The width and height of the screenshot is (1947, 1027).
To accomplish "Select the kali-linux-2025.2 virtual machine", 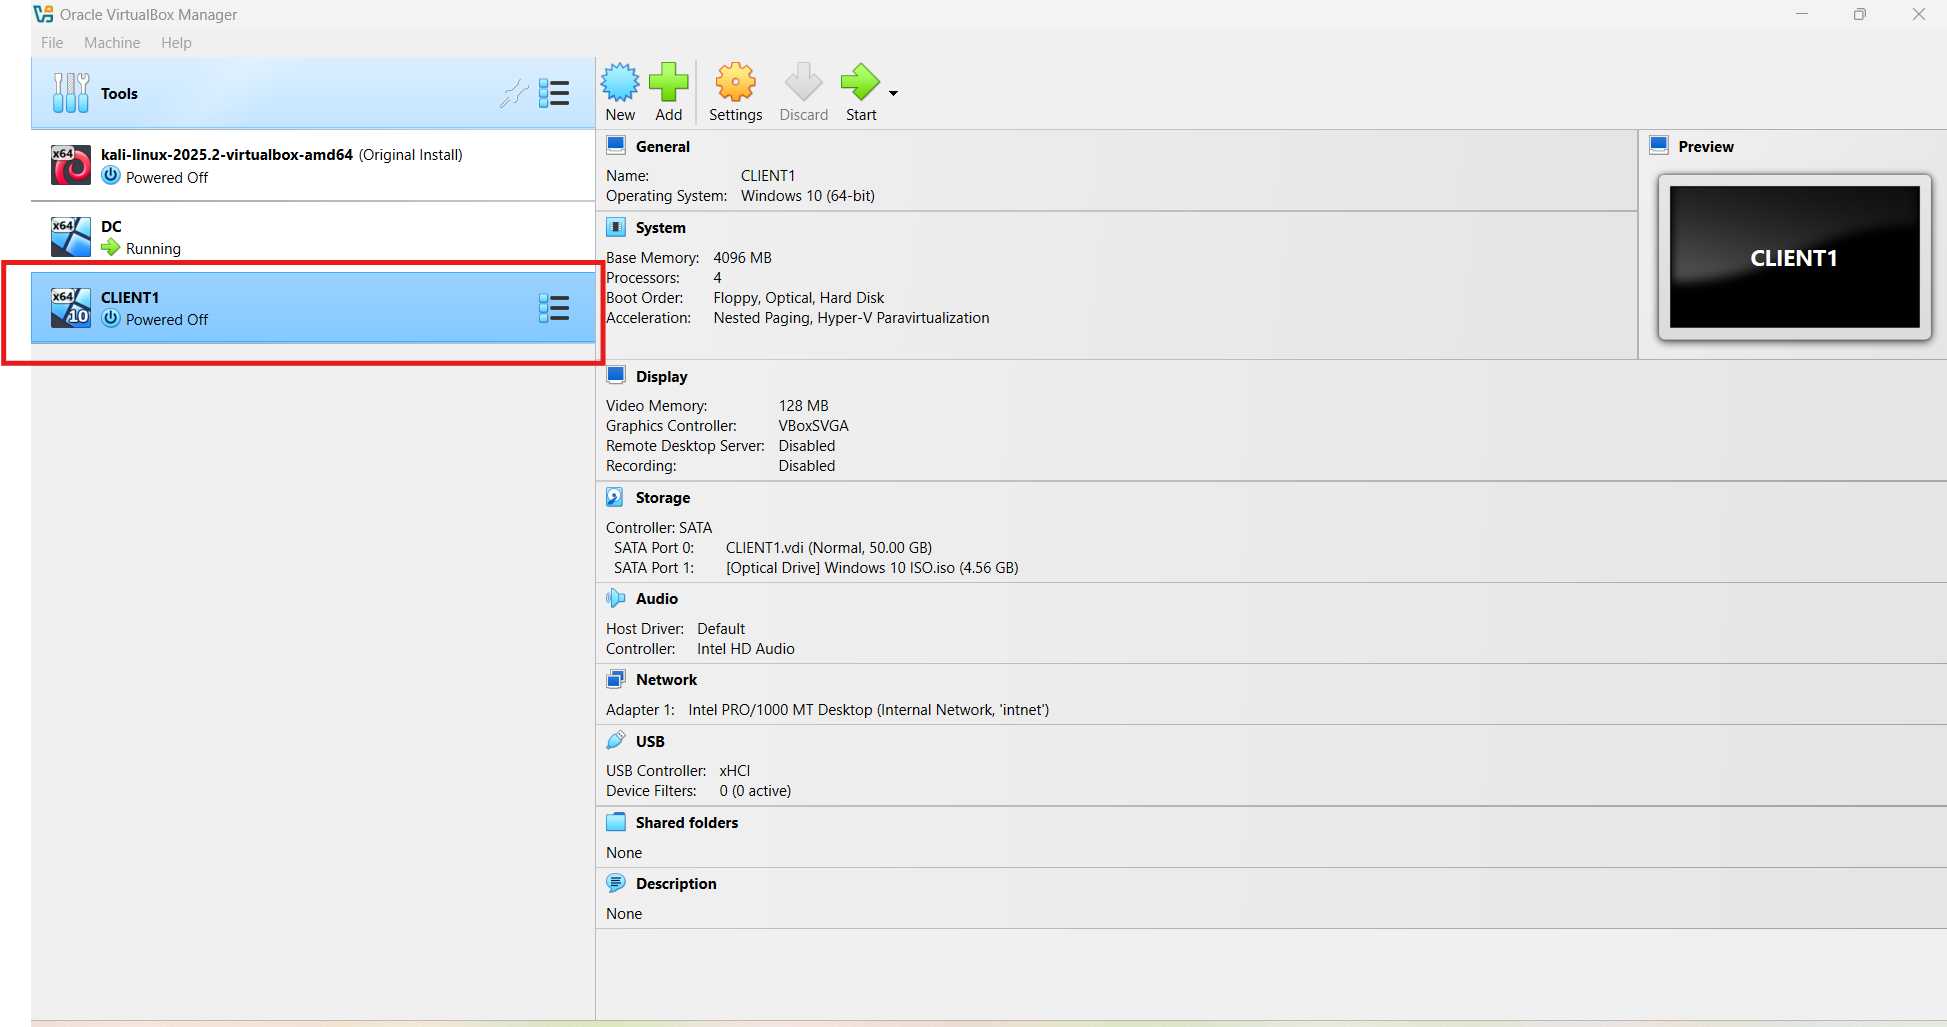I will click(x=313, y=165).
